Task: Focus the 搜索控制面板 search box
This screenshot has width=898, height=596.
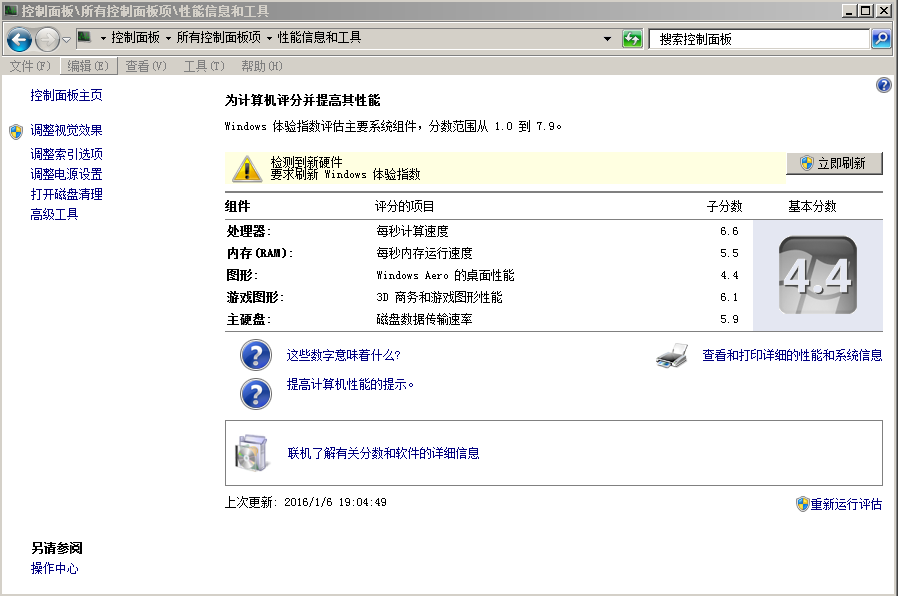Action: point(759,39)
